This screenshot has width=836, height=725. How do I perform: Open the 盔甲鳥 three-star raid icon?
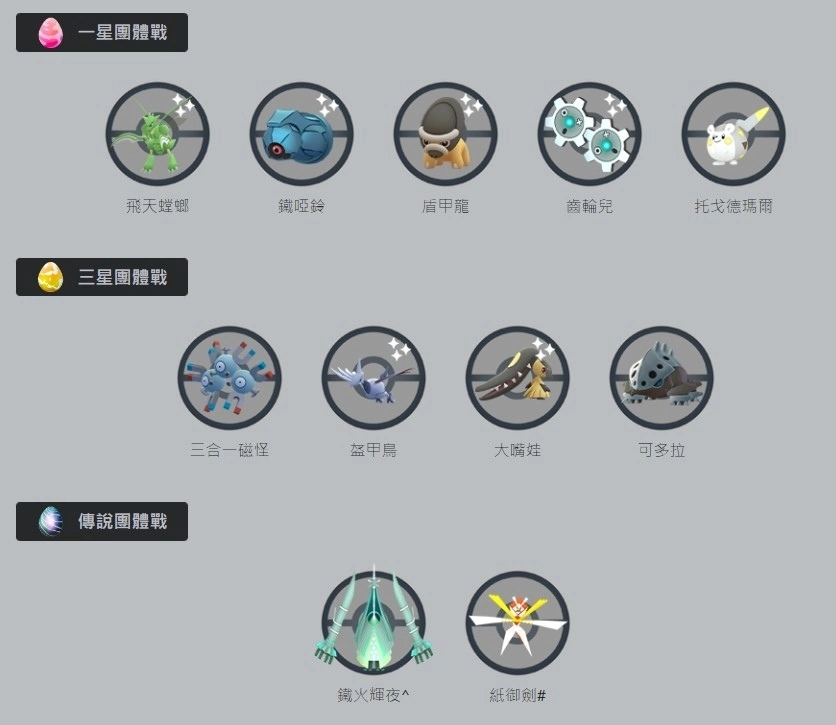coord(373,378)
